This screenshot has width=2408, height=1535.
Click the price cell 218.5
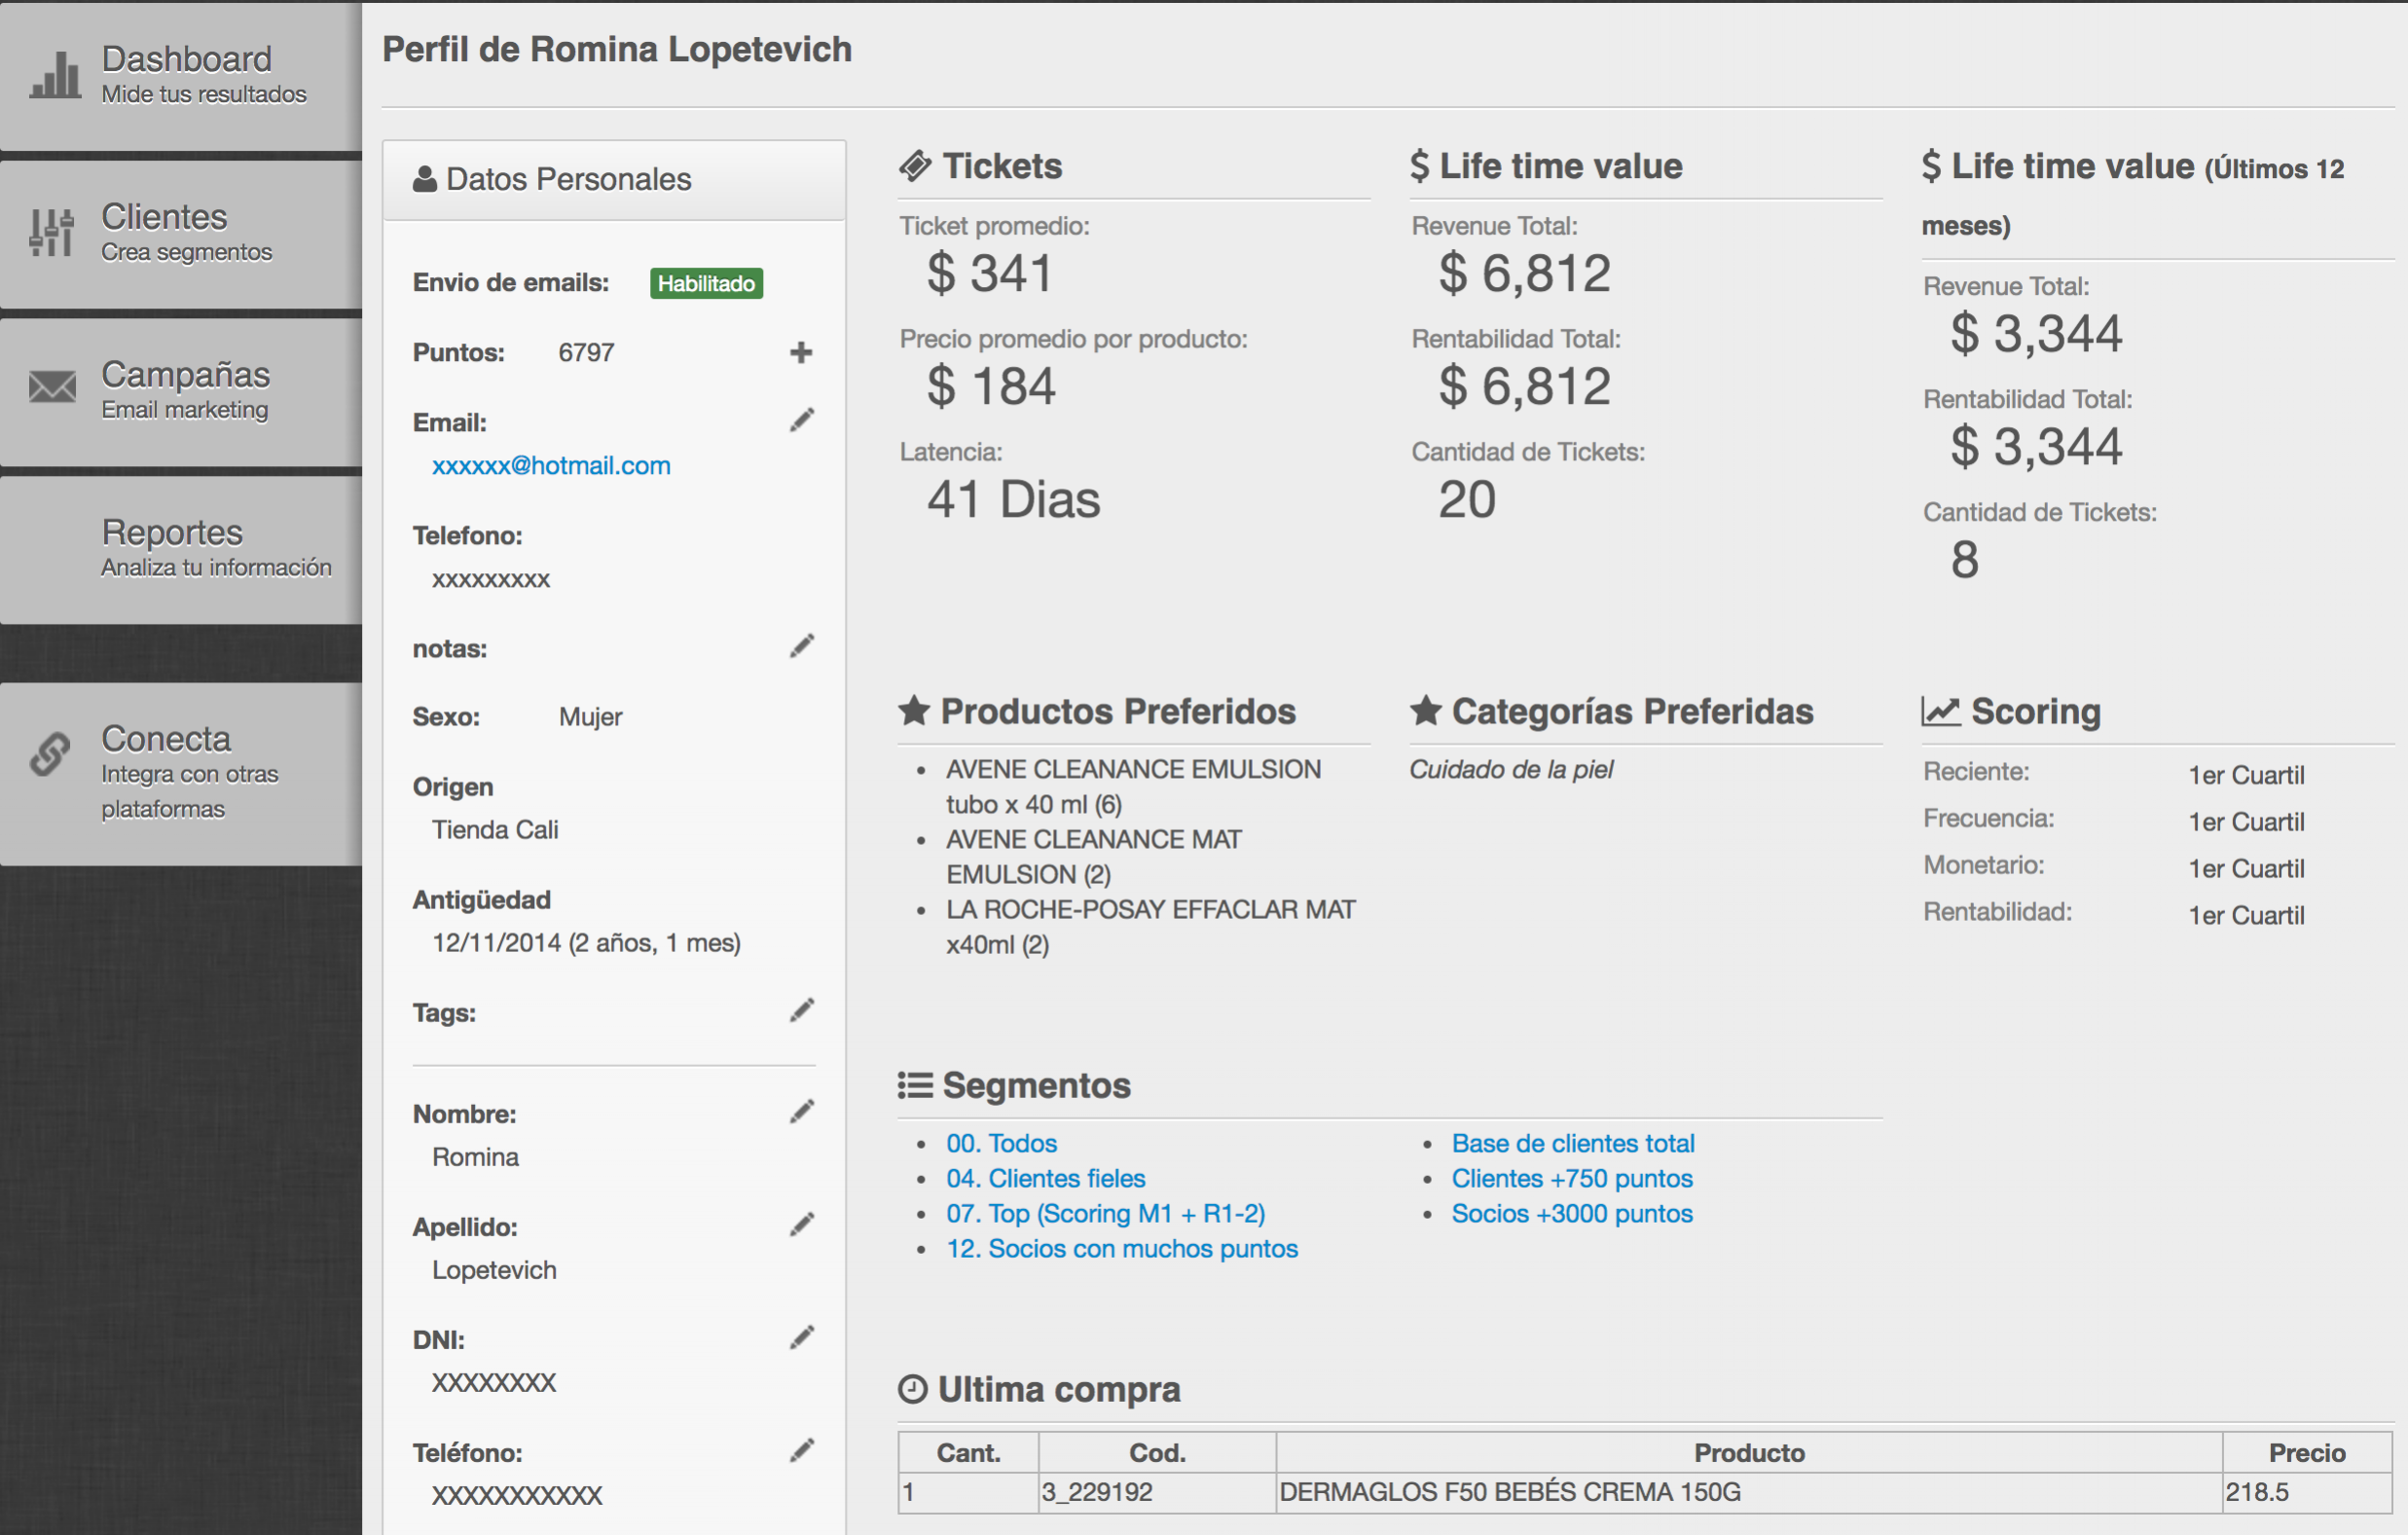click(x=2306, y=1492)
